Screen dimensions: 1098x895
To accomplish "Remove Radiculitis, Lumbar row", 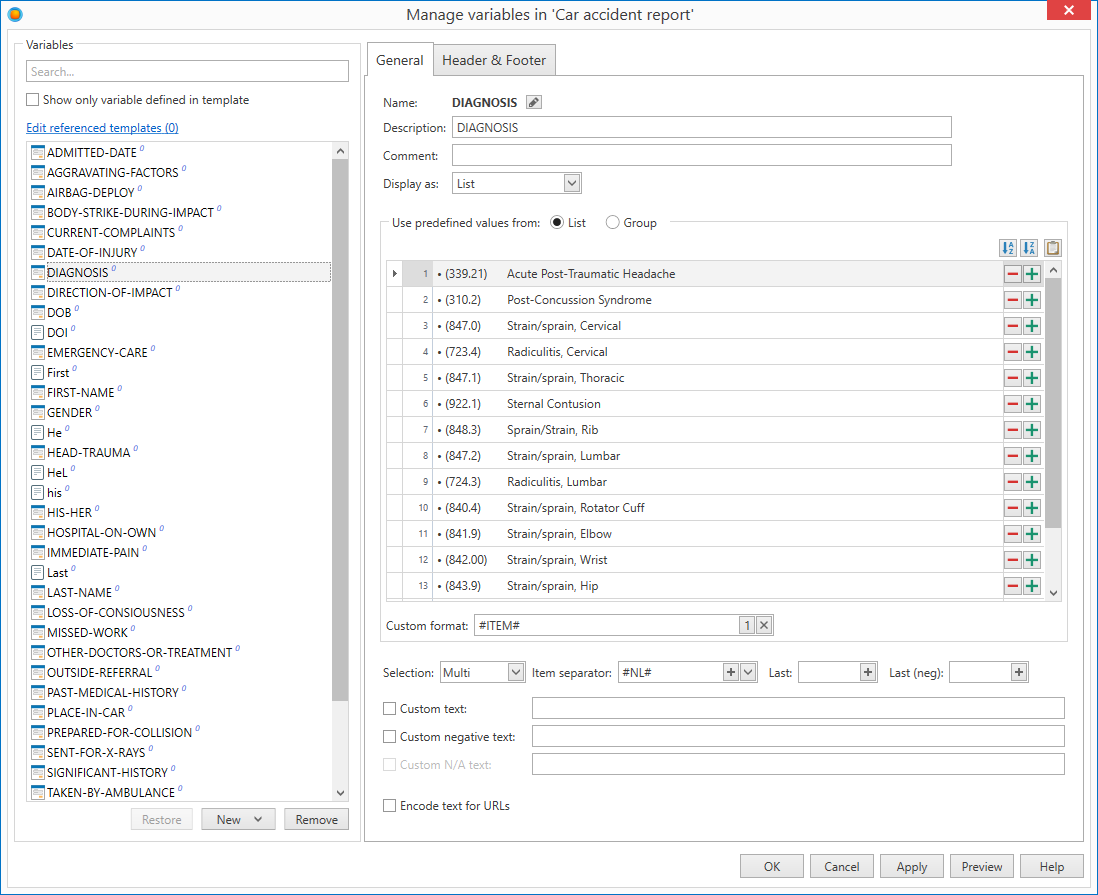I will [x=1013, y=482].
